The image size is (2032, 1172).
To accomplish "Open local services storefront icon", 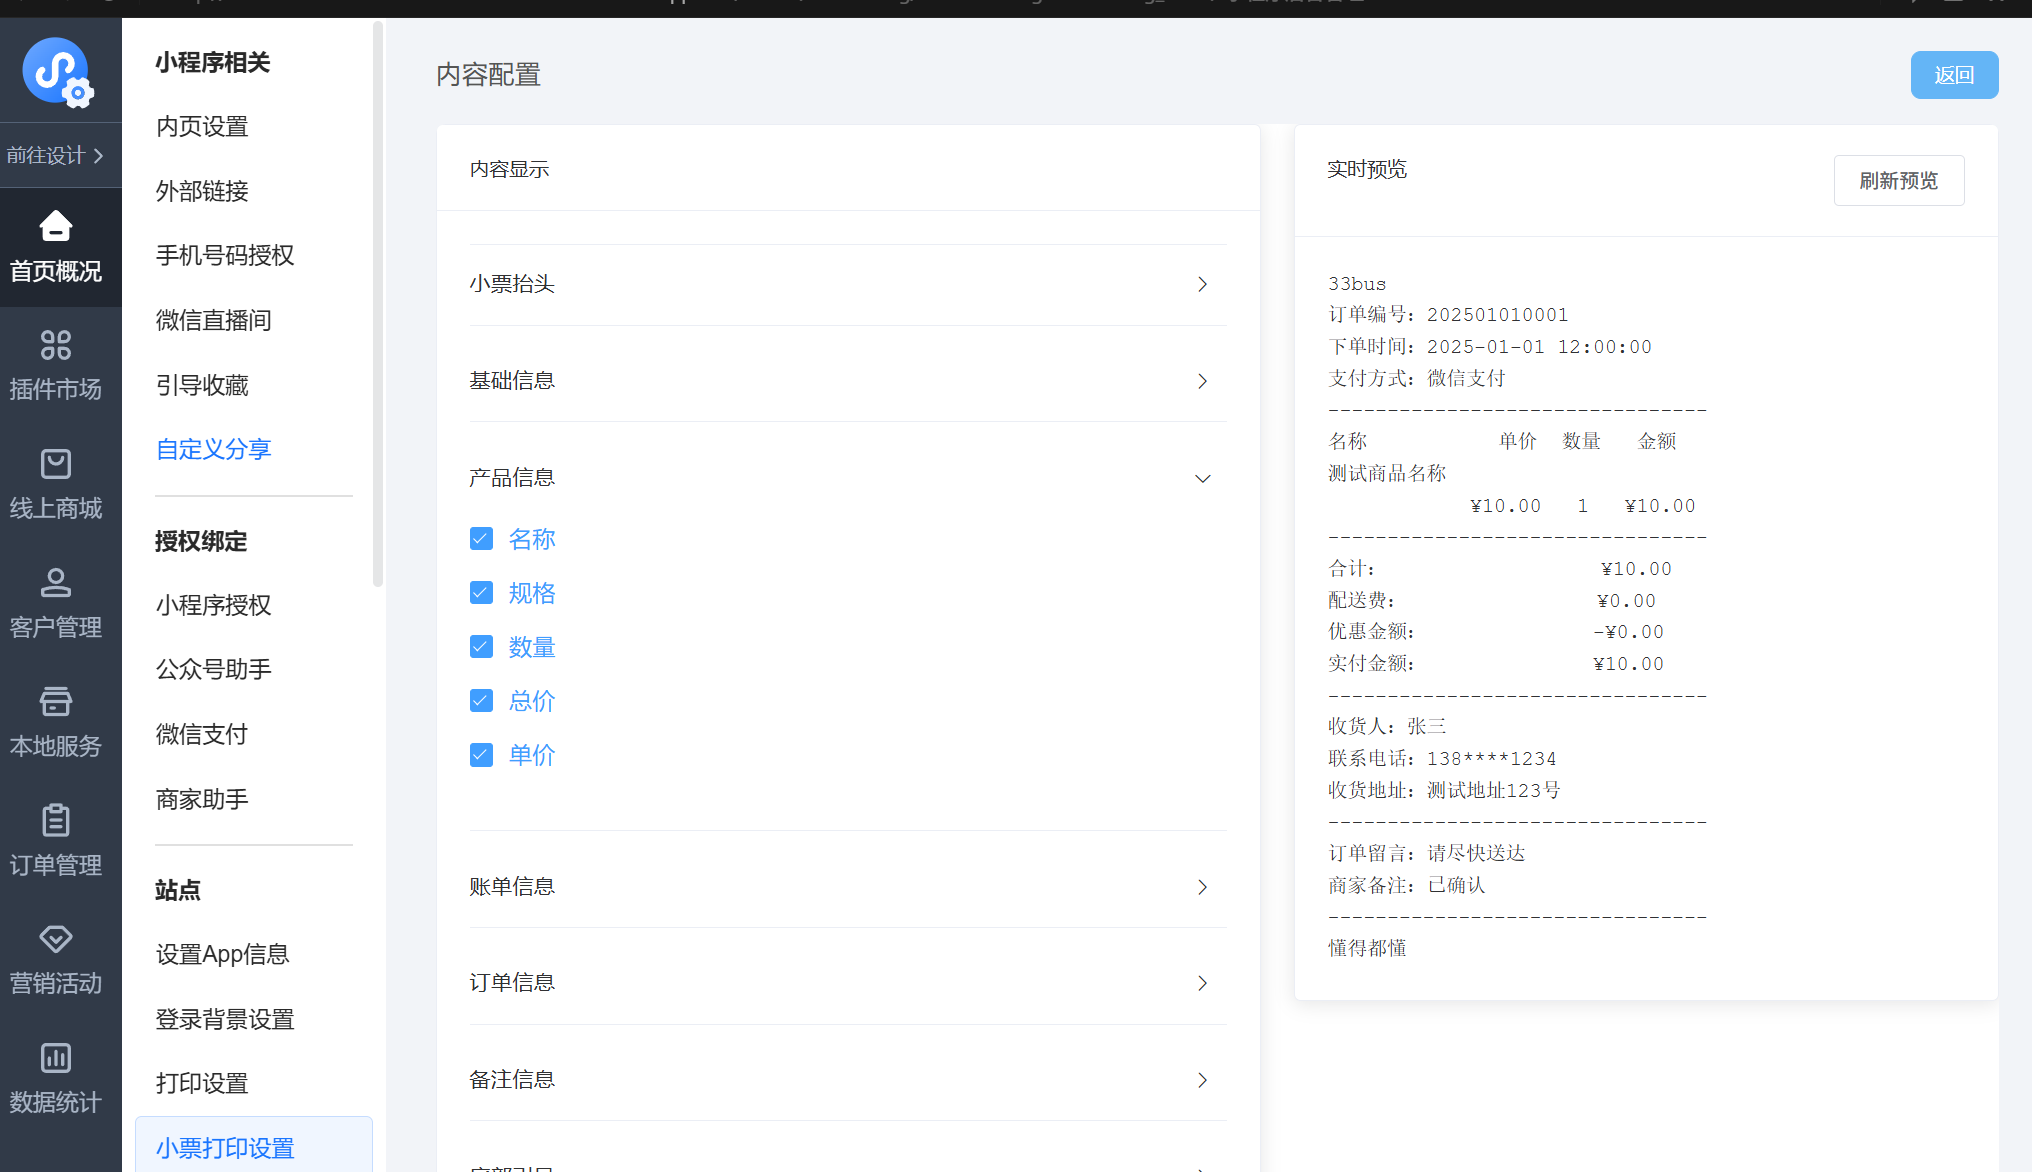I will 56,701.
